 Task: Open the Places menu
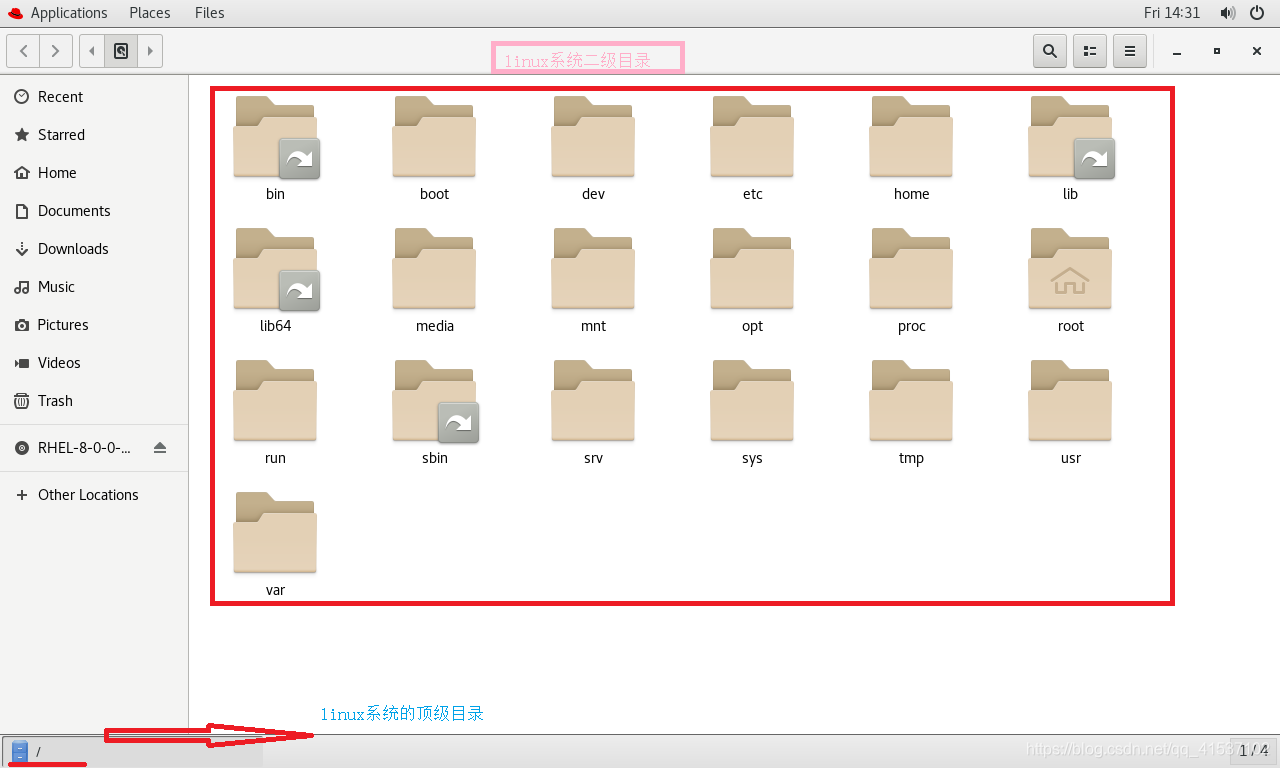click(150, 13)
